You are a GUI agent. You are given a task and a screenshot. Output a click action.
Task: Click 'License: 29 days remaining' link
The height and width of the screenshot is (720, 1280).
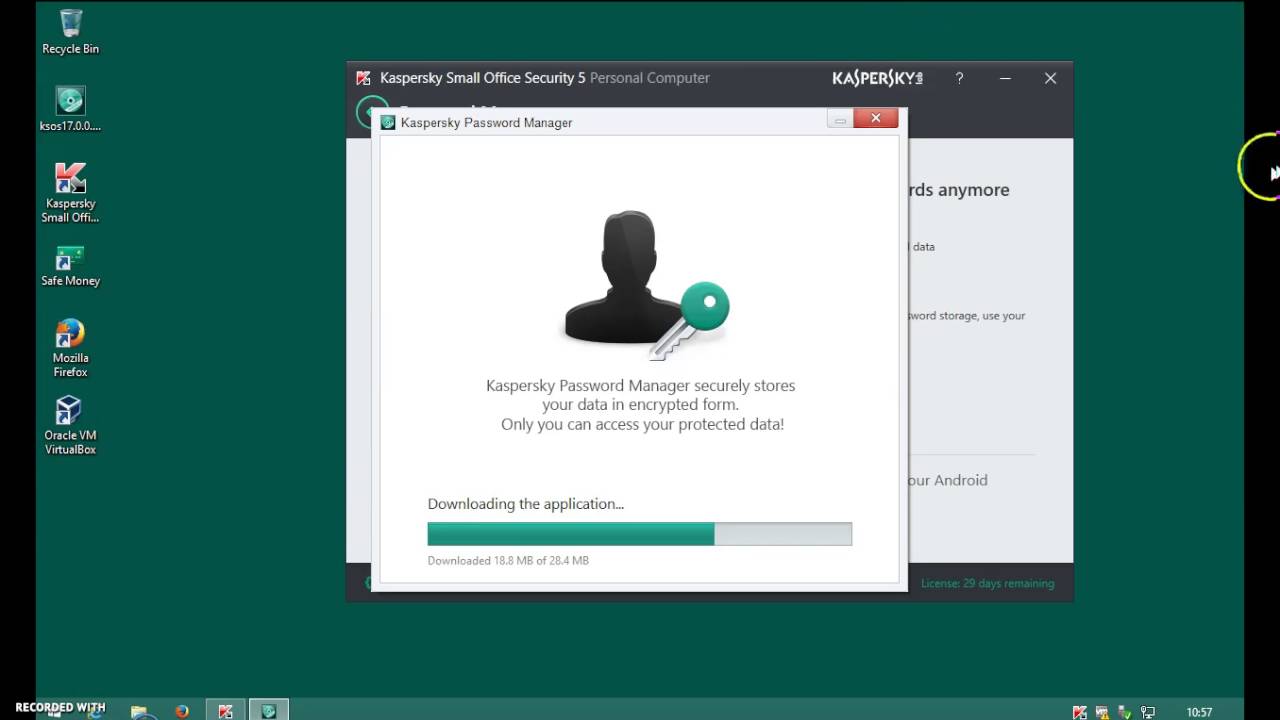pyautogui.click(x=987, y=583)
